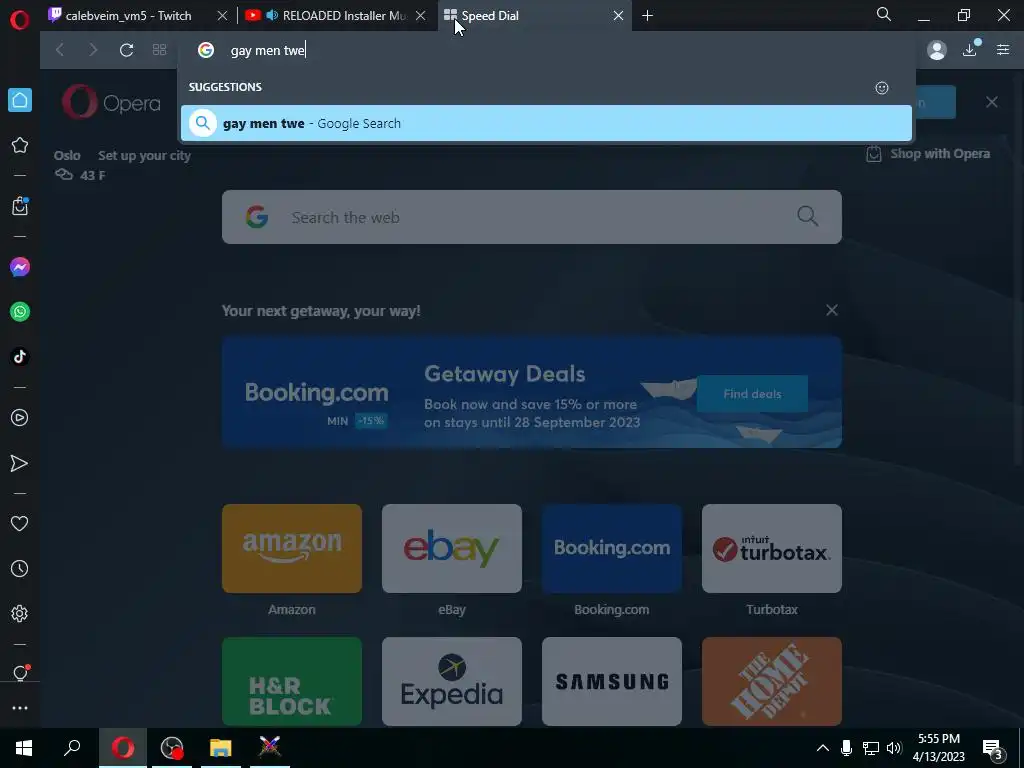The width and height of the screenshot is (1024, 768).
Task: Open Expedia speed dial tile
Action: pyautogui.click(x=452, y=681)
